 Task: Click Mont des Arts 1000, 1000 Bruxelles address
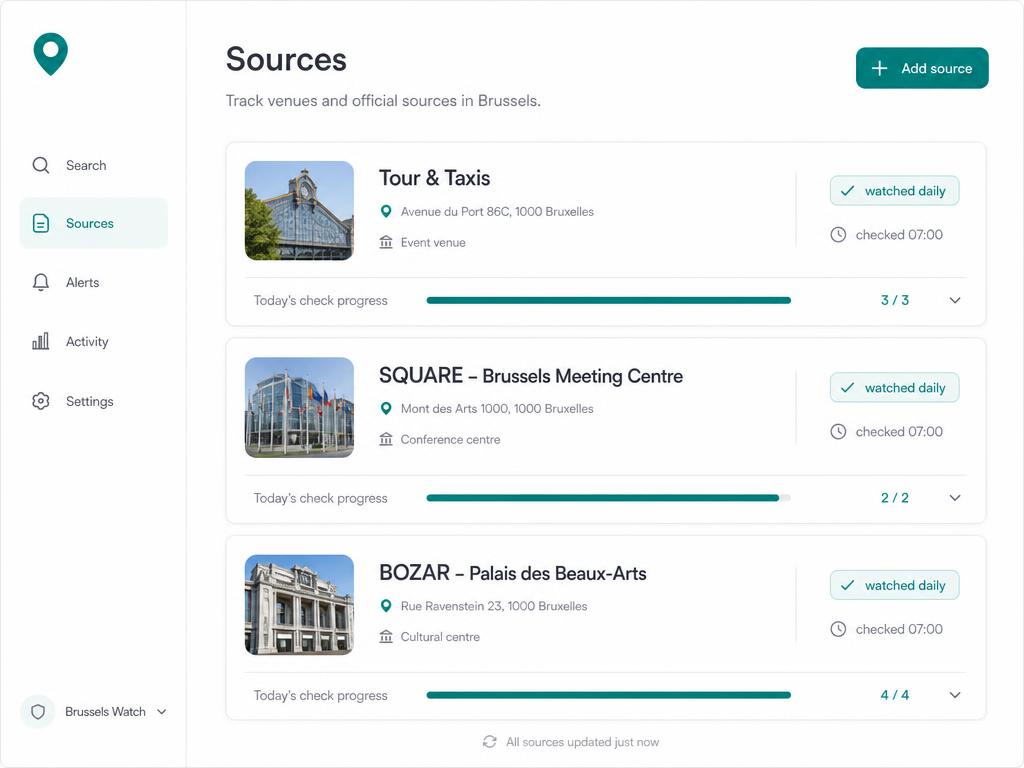[497, 409]
